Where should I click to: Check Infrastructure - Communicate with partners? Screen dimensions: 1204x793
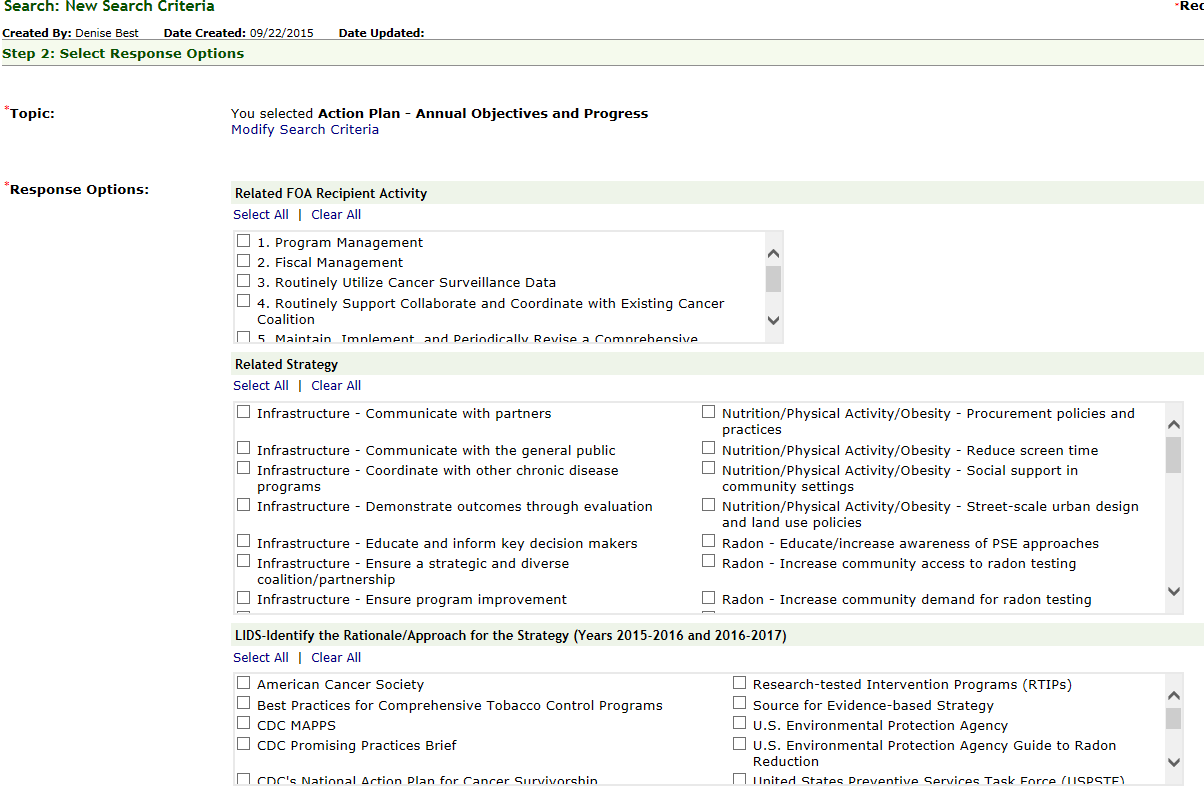tap(244, 412)
